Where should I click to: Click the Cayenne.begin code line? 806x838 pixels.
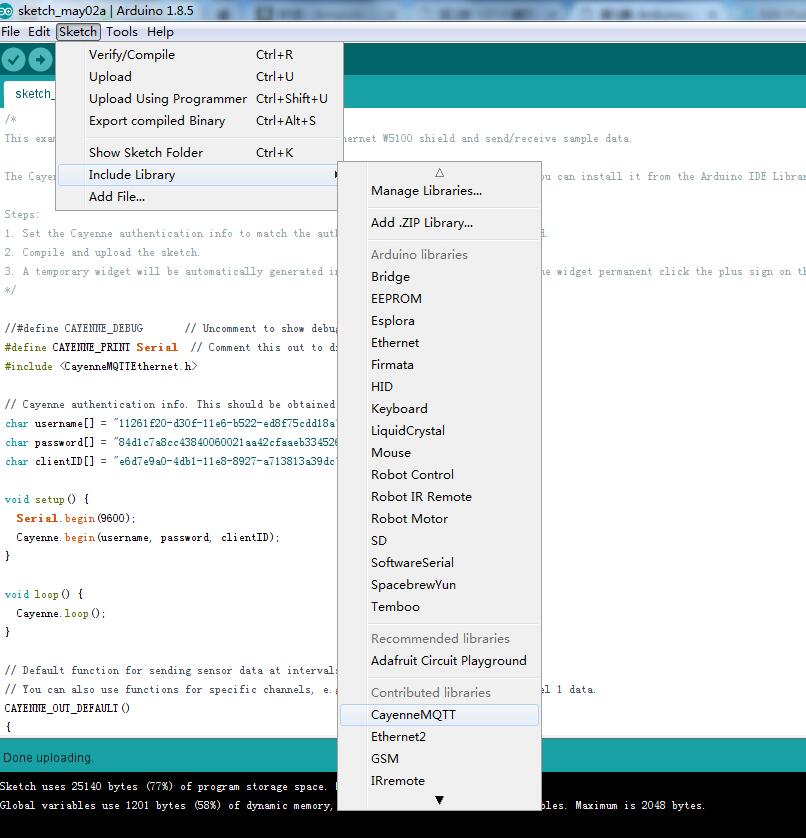click(148, 538)
